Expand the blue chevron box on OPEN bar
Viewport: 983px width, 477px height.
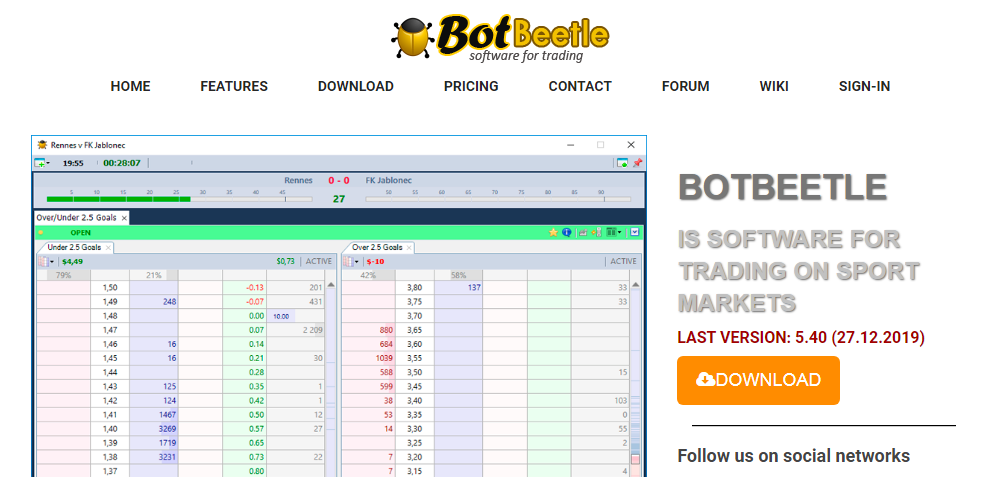634,232
